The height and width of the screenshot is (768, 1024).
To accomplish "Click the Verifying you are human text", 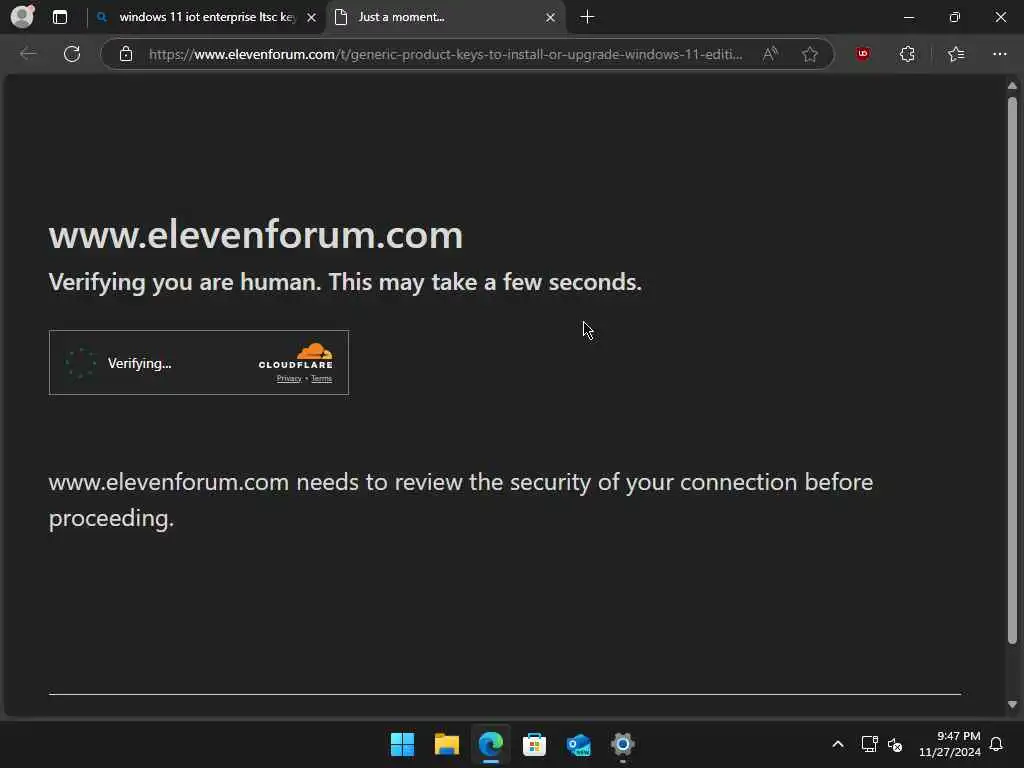I will 345,283.
